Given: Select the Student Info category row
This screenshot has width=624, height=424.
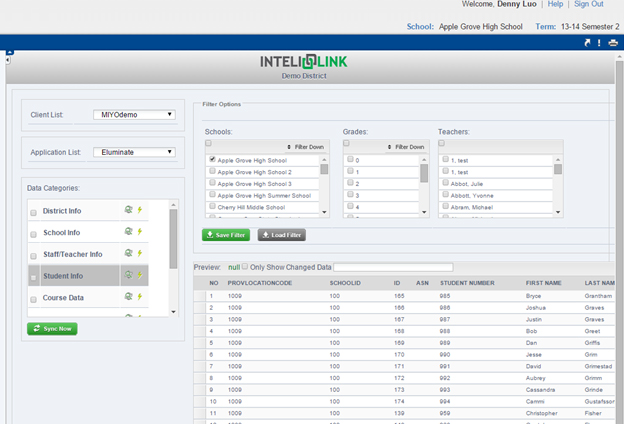Looking at the screenshot, I should tap(88, 276).
